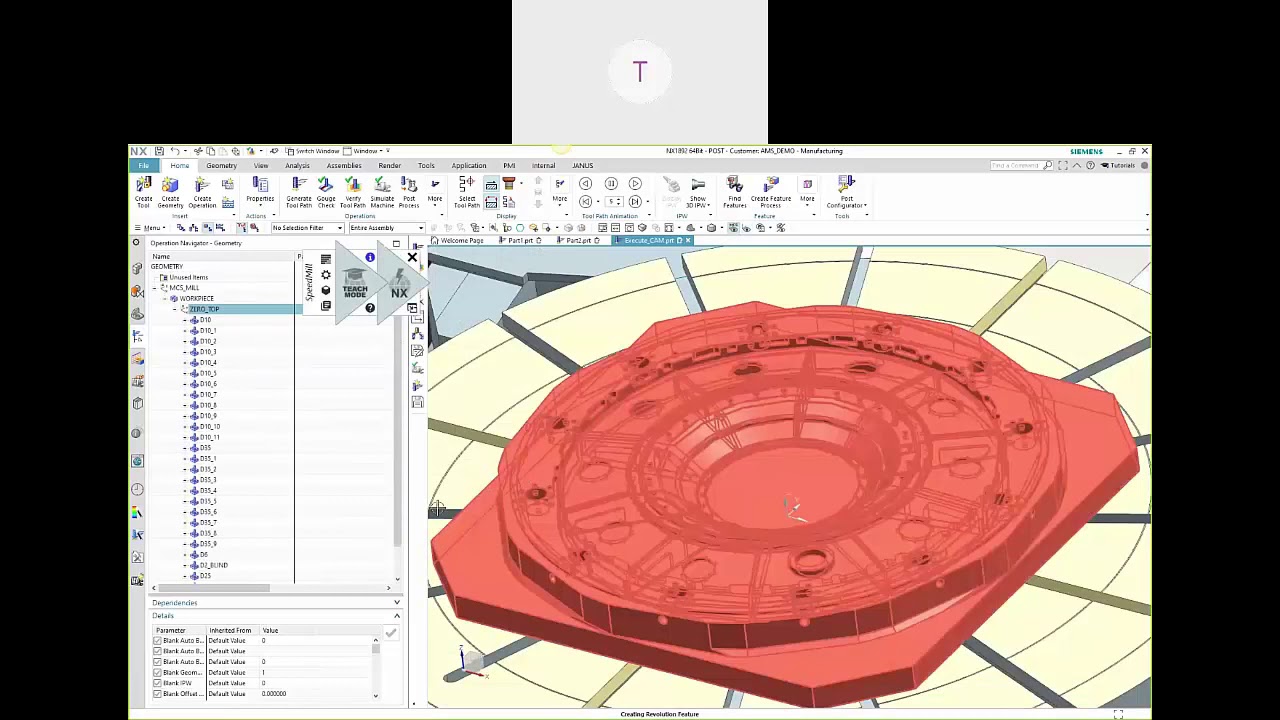This screenshot has height=720, width=1280.
Task: Click the Generate Tool Path icon
Action: click(x=299, y=192)
